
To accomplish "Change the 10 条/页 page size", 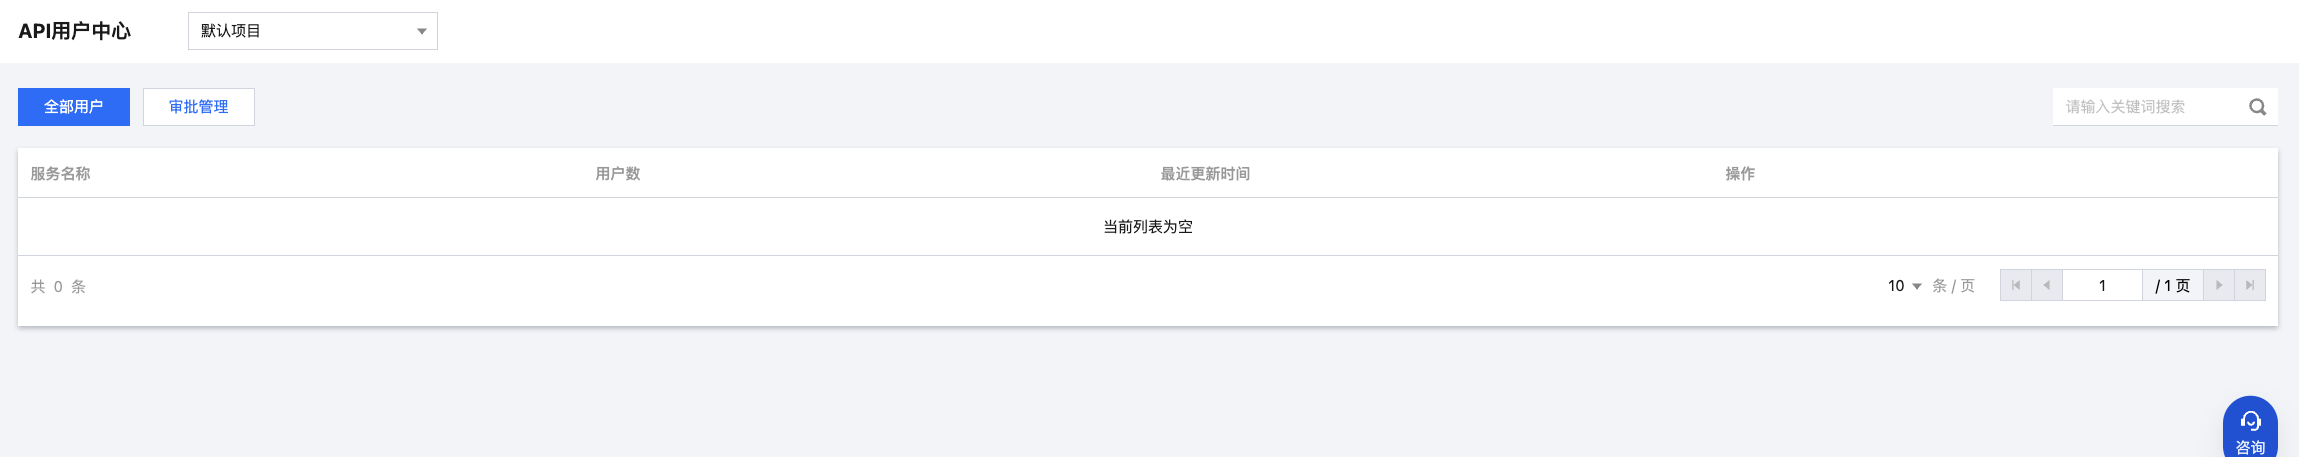I will (x=1904, y=286).
